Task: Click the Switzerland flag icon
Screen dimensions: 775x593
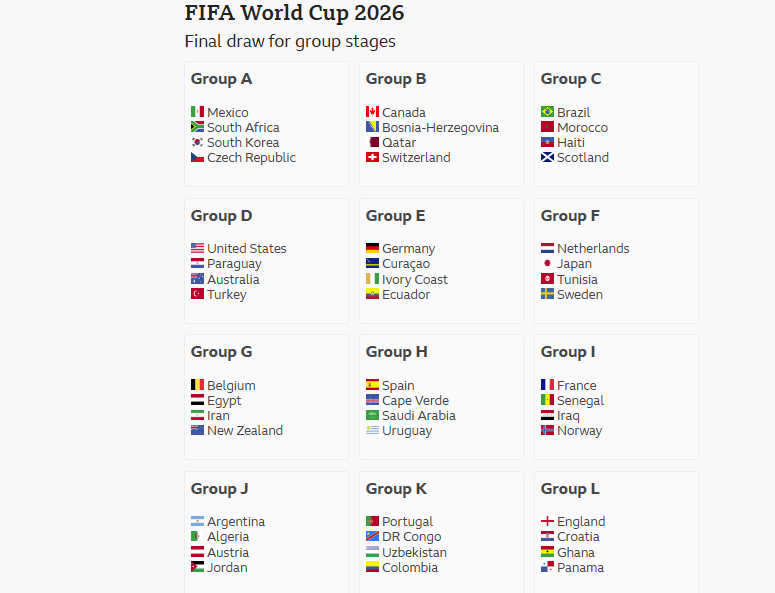Action: point(372,158)
